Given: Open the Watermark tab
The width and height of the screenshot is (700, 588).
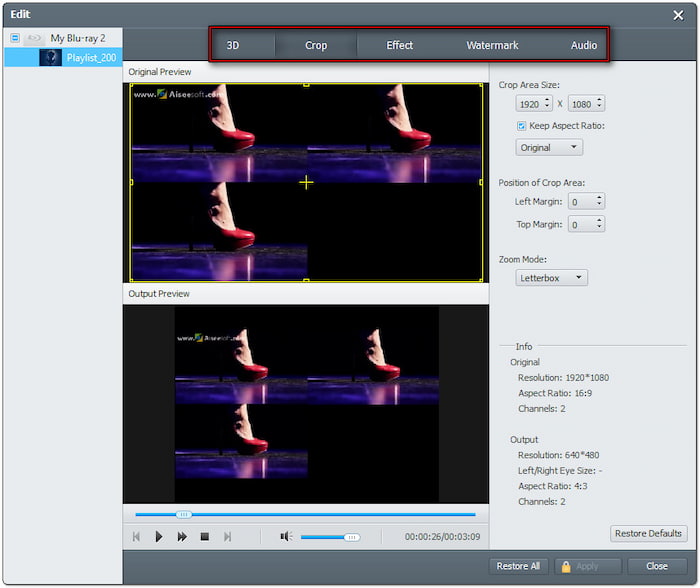Looking at the screenshot, I should pos(492,45).
